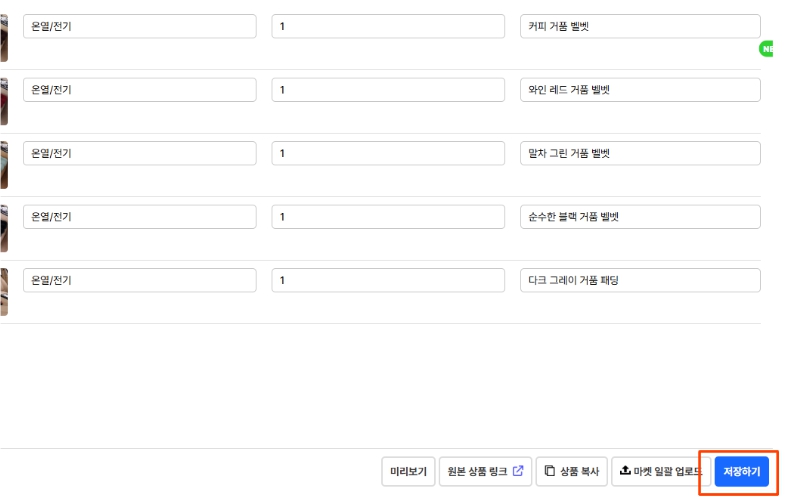Screen dimensions: 785x502
Task: Click the copy icon on 상품 복사
Action: click(550, 471)
